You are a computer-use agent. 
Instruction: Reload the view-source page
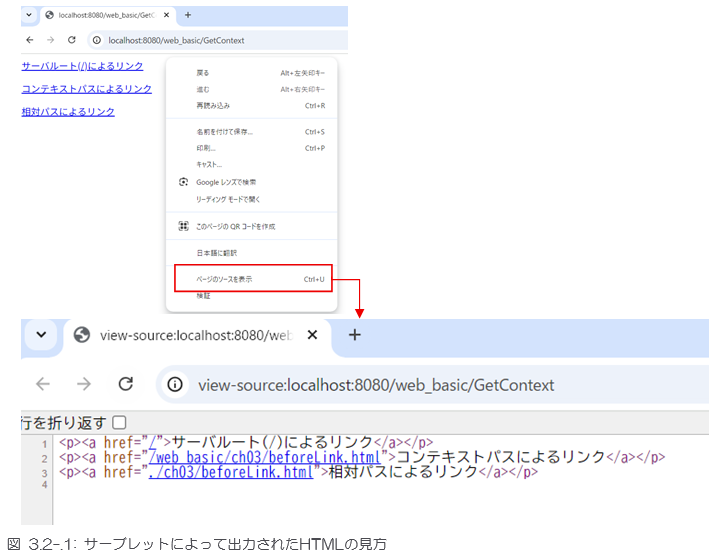[126, 385]
